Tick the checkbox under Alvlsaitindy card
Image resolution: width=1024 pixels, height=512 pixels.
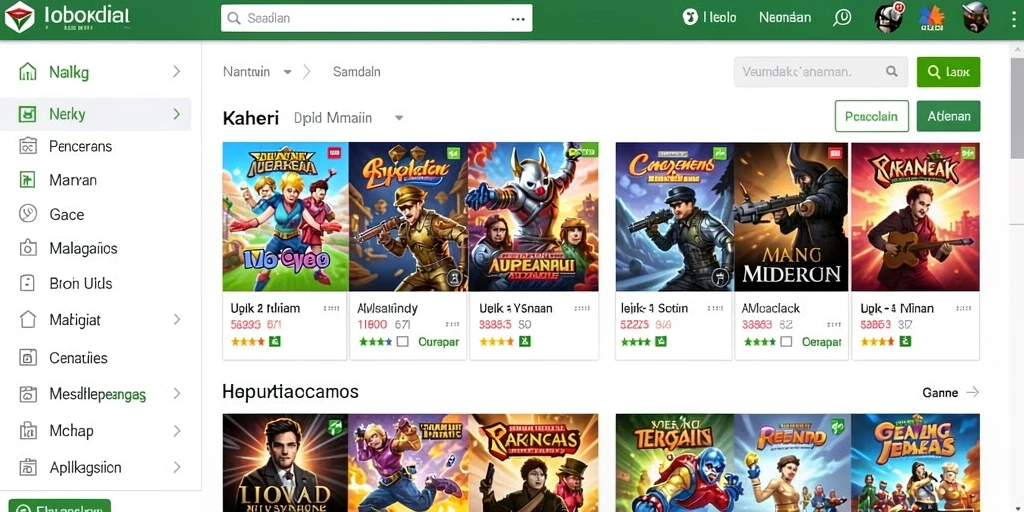click(x=403, y=342)
